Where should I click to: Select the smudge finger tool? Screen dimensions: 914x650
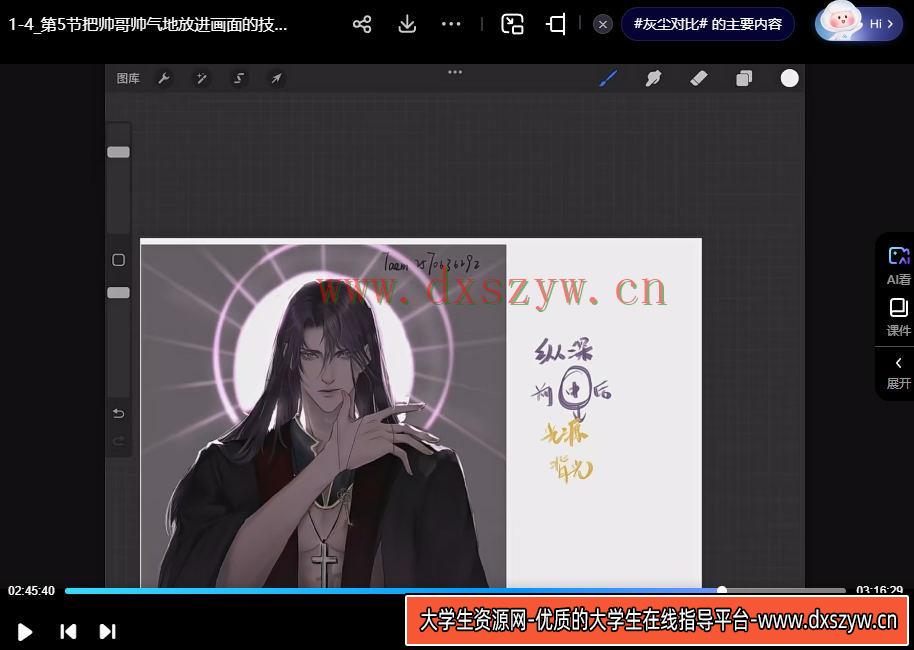pyautogui.click(x=653, y=78)
